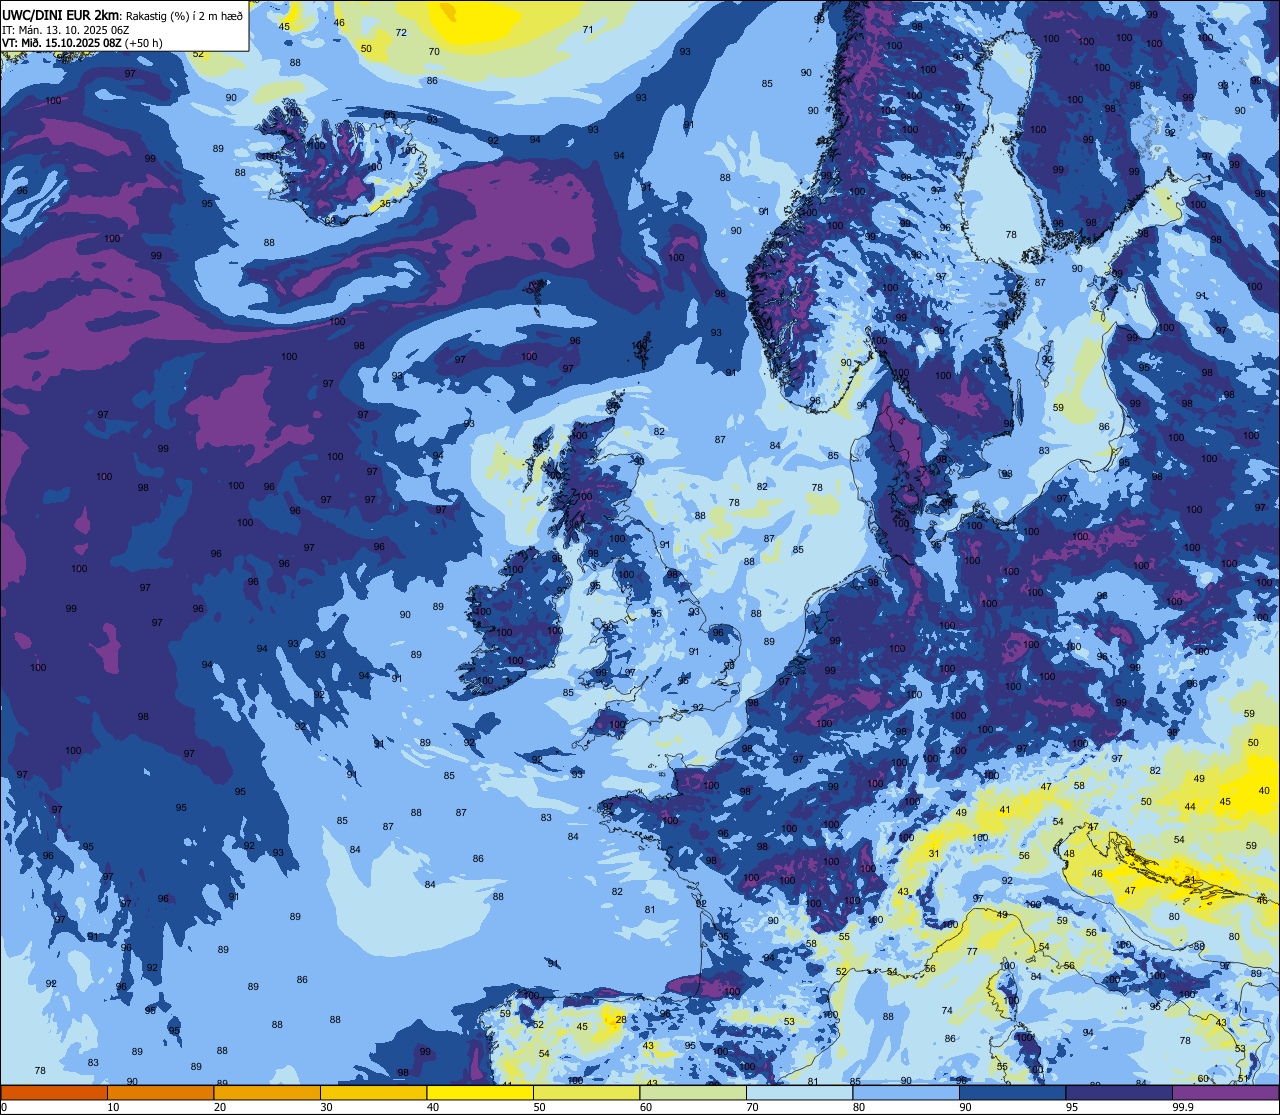Click the '71' value at the map top
Image resolution: width=1280 pixels, height=1115 pixels.
pos(588,29)
